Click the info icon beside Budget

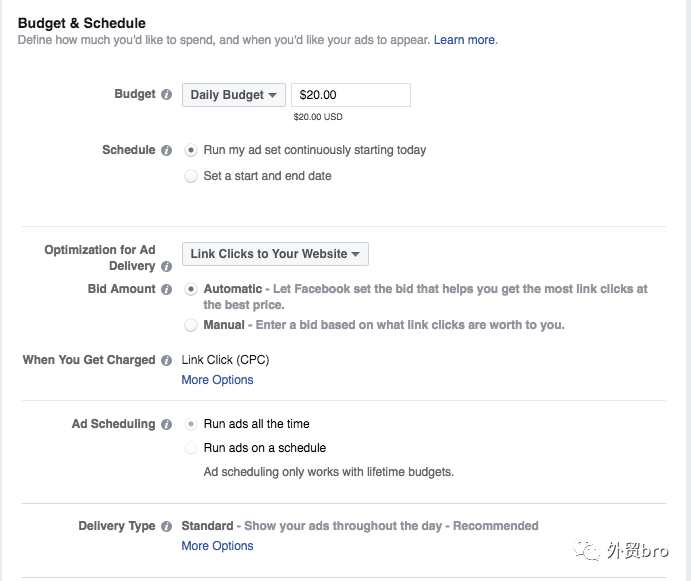[x=166, y=95]
